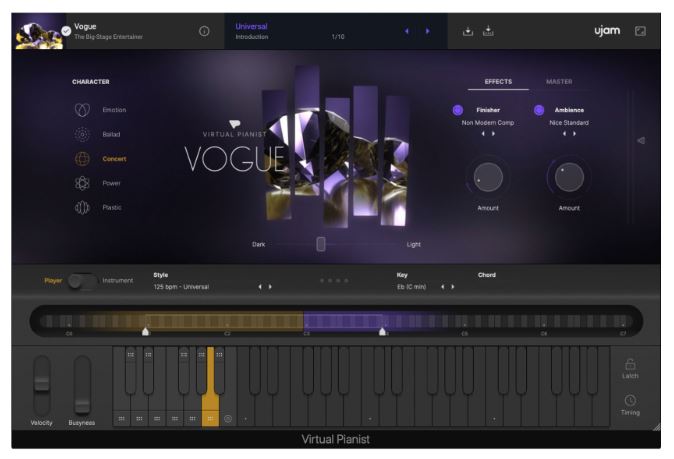Open the Eb (C min) key selector
This screenshot has width=674, height=459.
pyautogui.click(x=411, y=287)
